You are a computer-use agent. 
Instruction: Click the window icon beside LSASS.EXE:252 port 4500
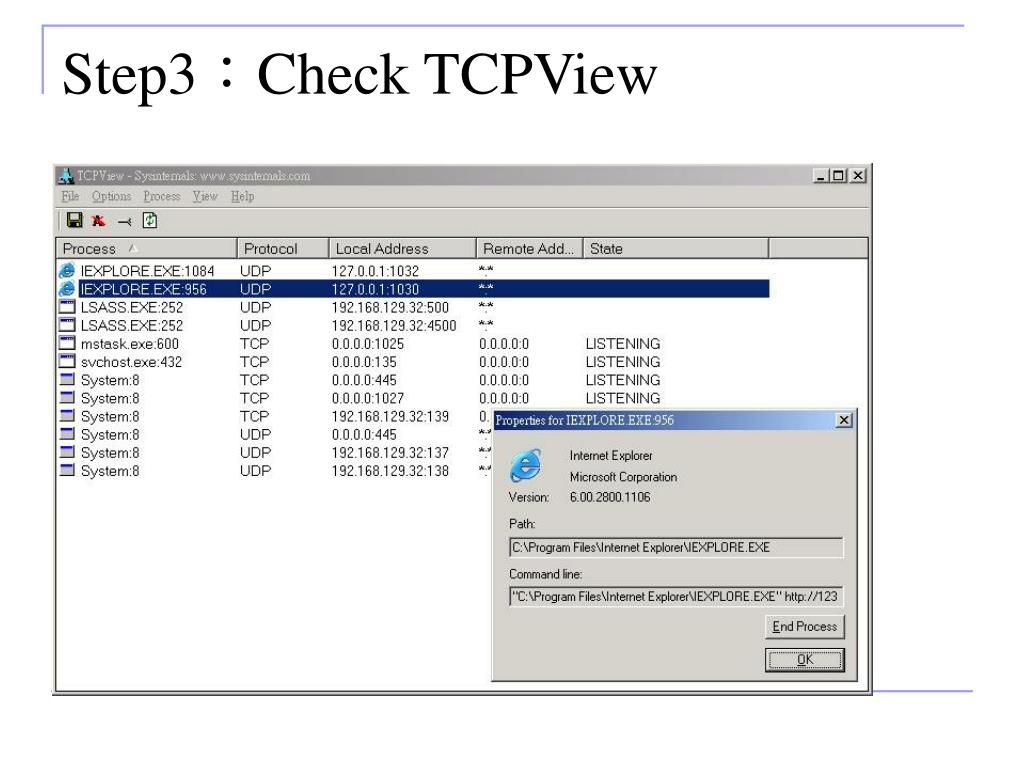point(67,325)
